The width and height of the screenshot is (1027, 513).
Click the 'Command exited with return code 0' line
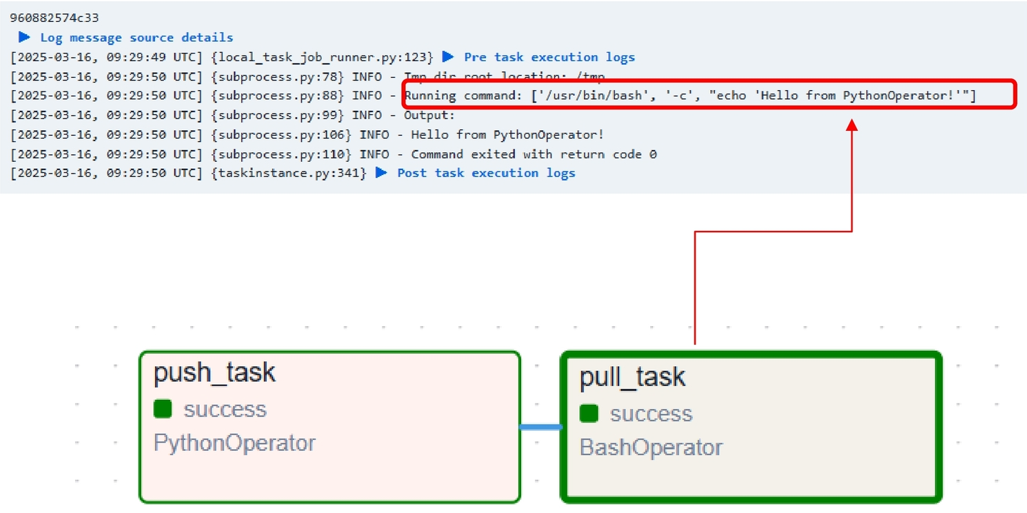tap(333, 154)
